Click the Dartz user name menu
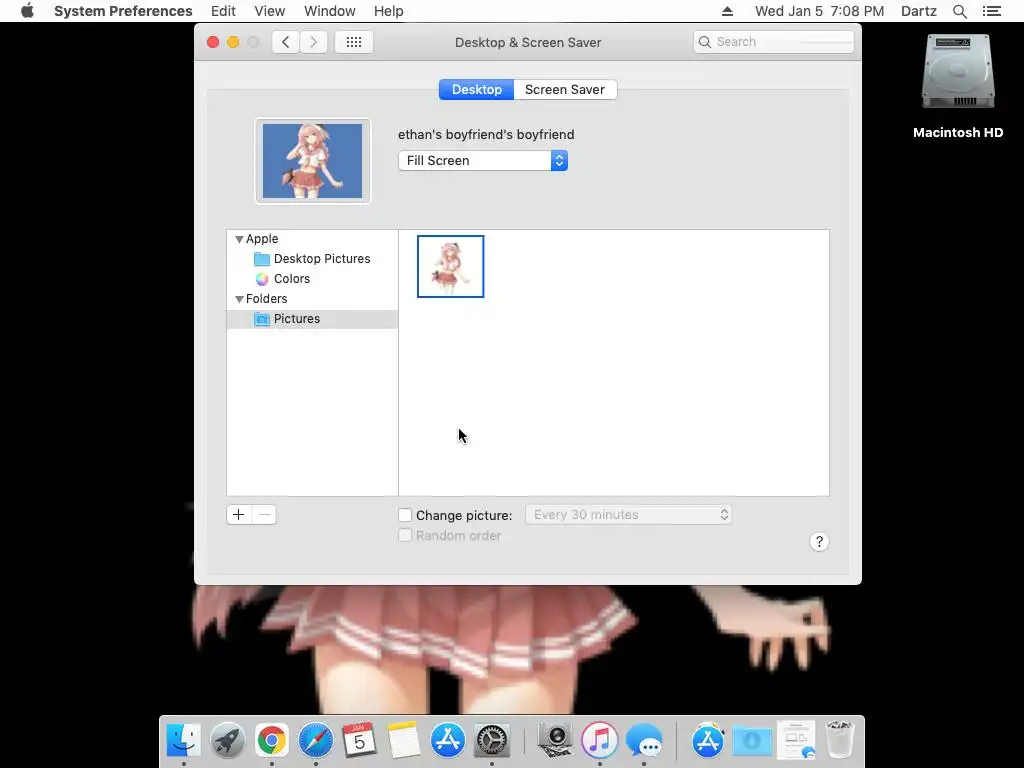 918,11
